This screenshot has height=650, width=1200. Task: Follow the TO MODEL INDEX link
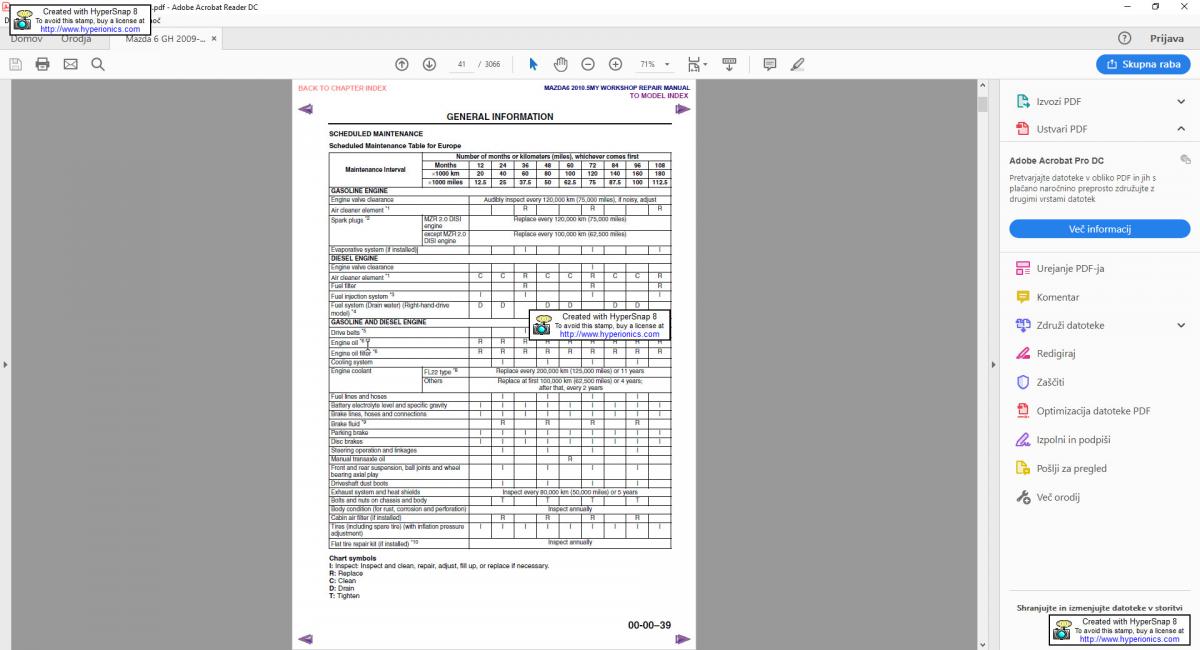point(659,96)
